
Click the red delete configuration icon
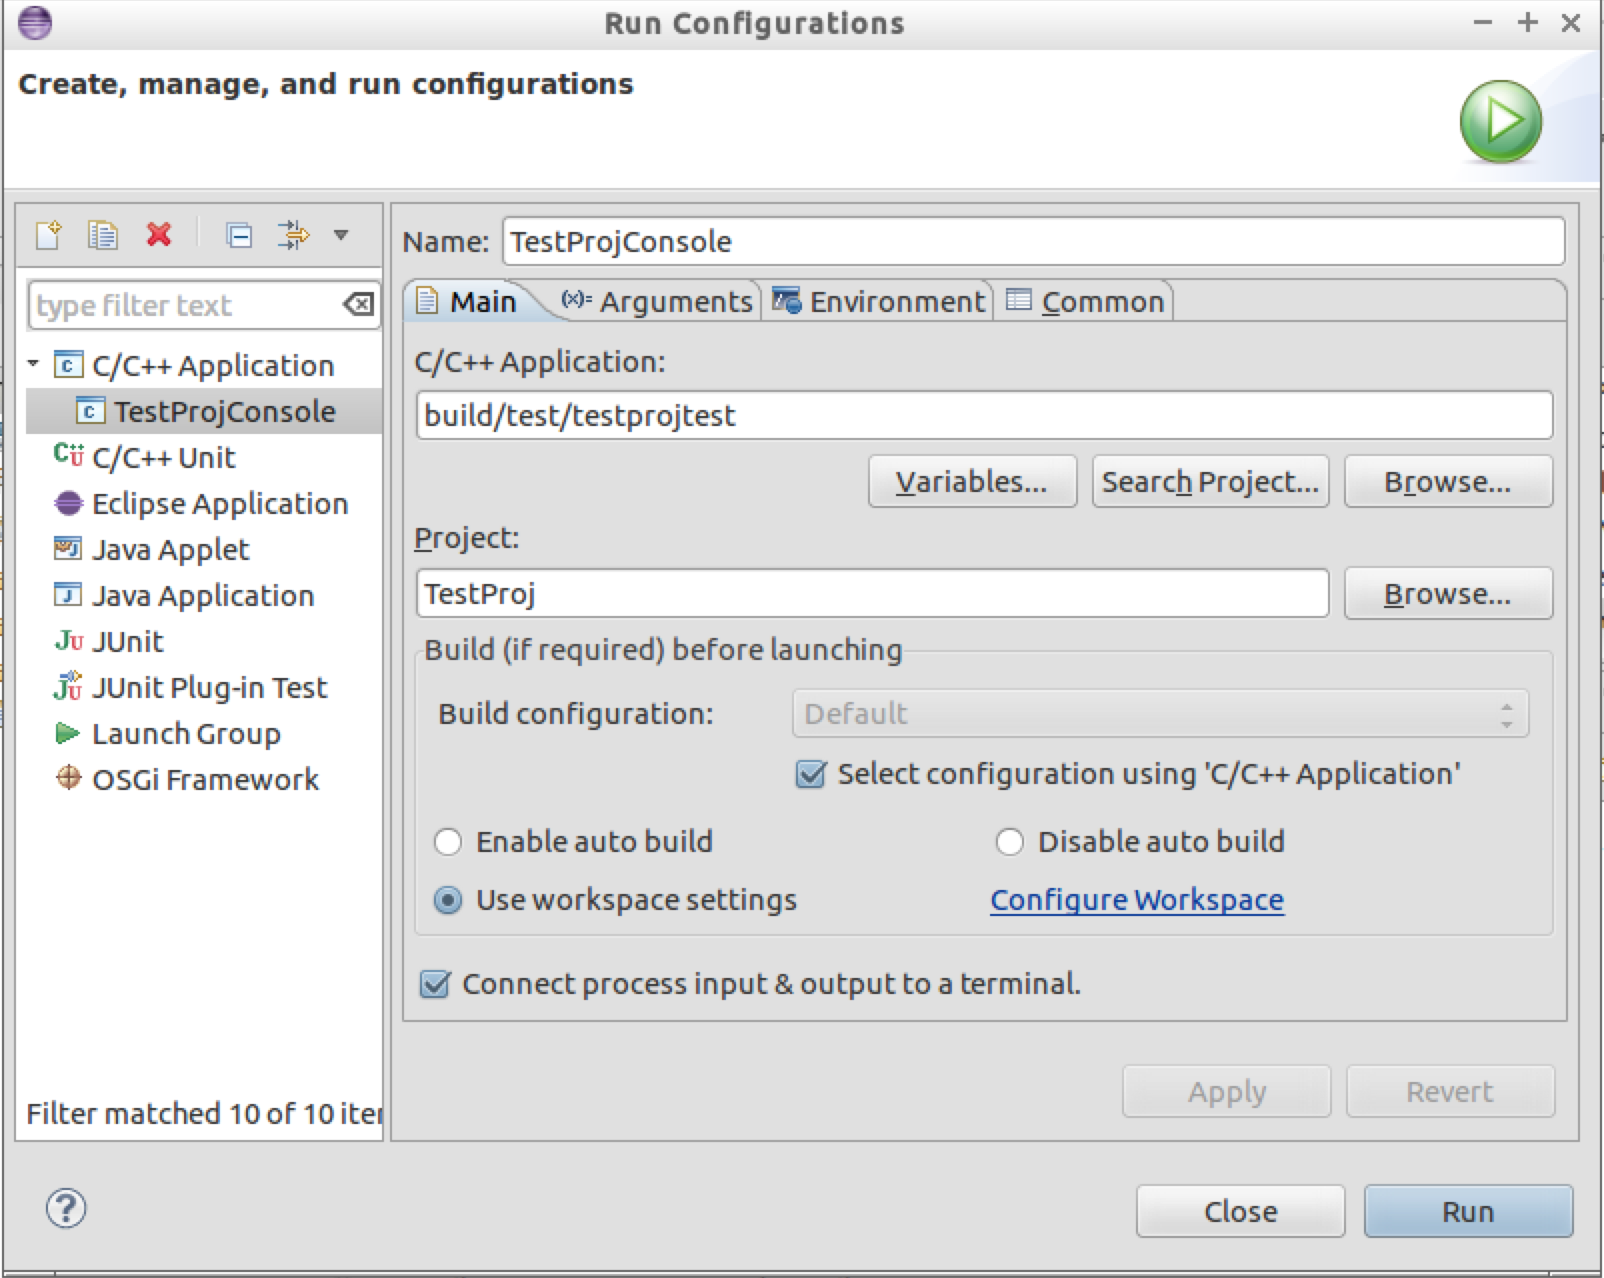coord(158,235)
